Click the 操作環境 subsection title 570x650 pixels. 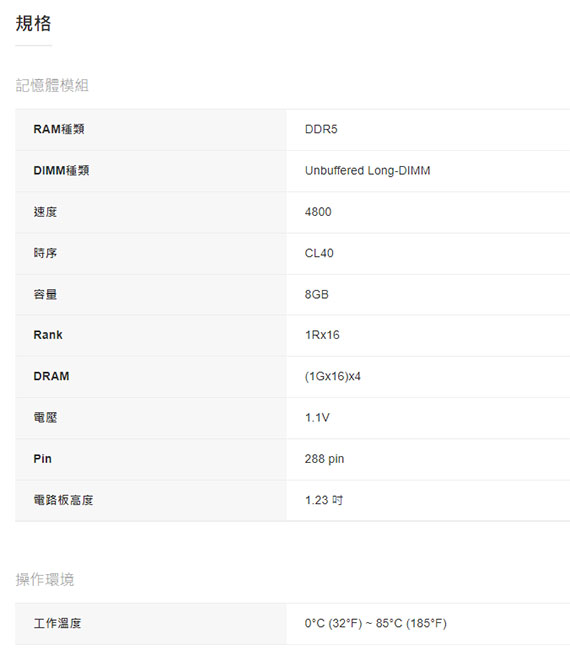[x=45, y=579]
